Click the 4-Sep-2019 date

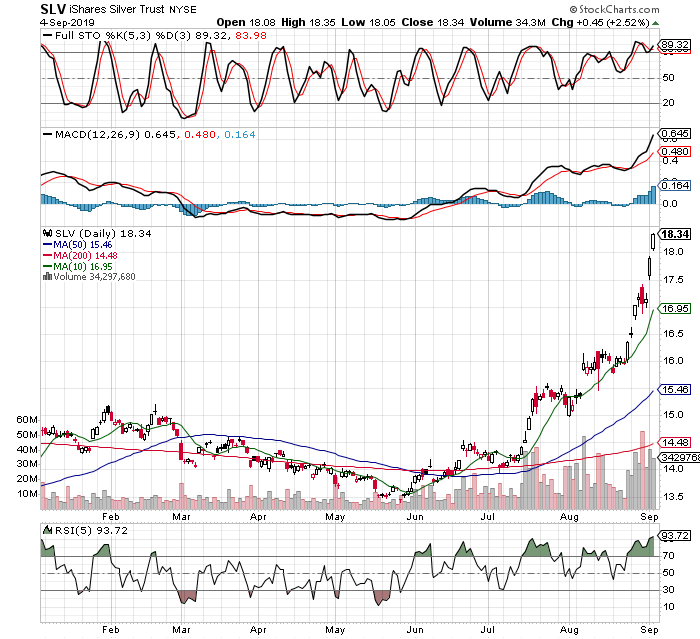coord(67,22)
